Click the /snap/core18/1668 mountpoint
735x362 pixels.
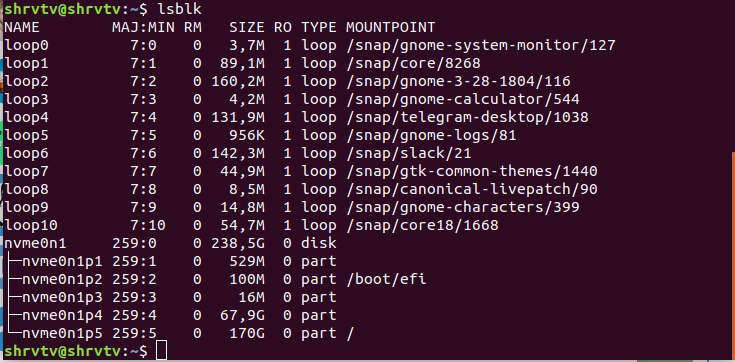point(422,225)
